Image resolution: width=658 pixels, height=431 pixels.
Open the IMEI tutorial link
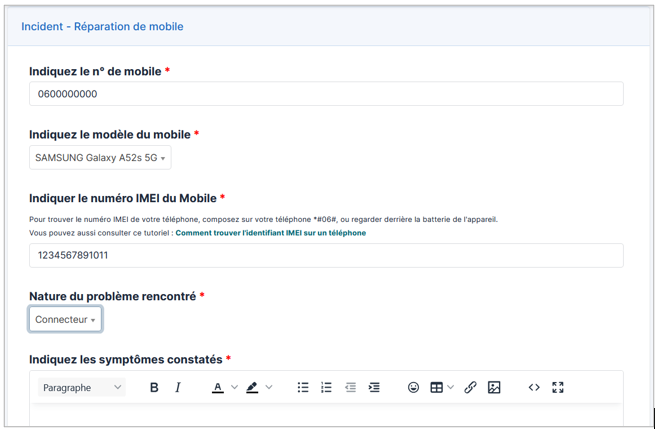[x=270, y=233]
